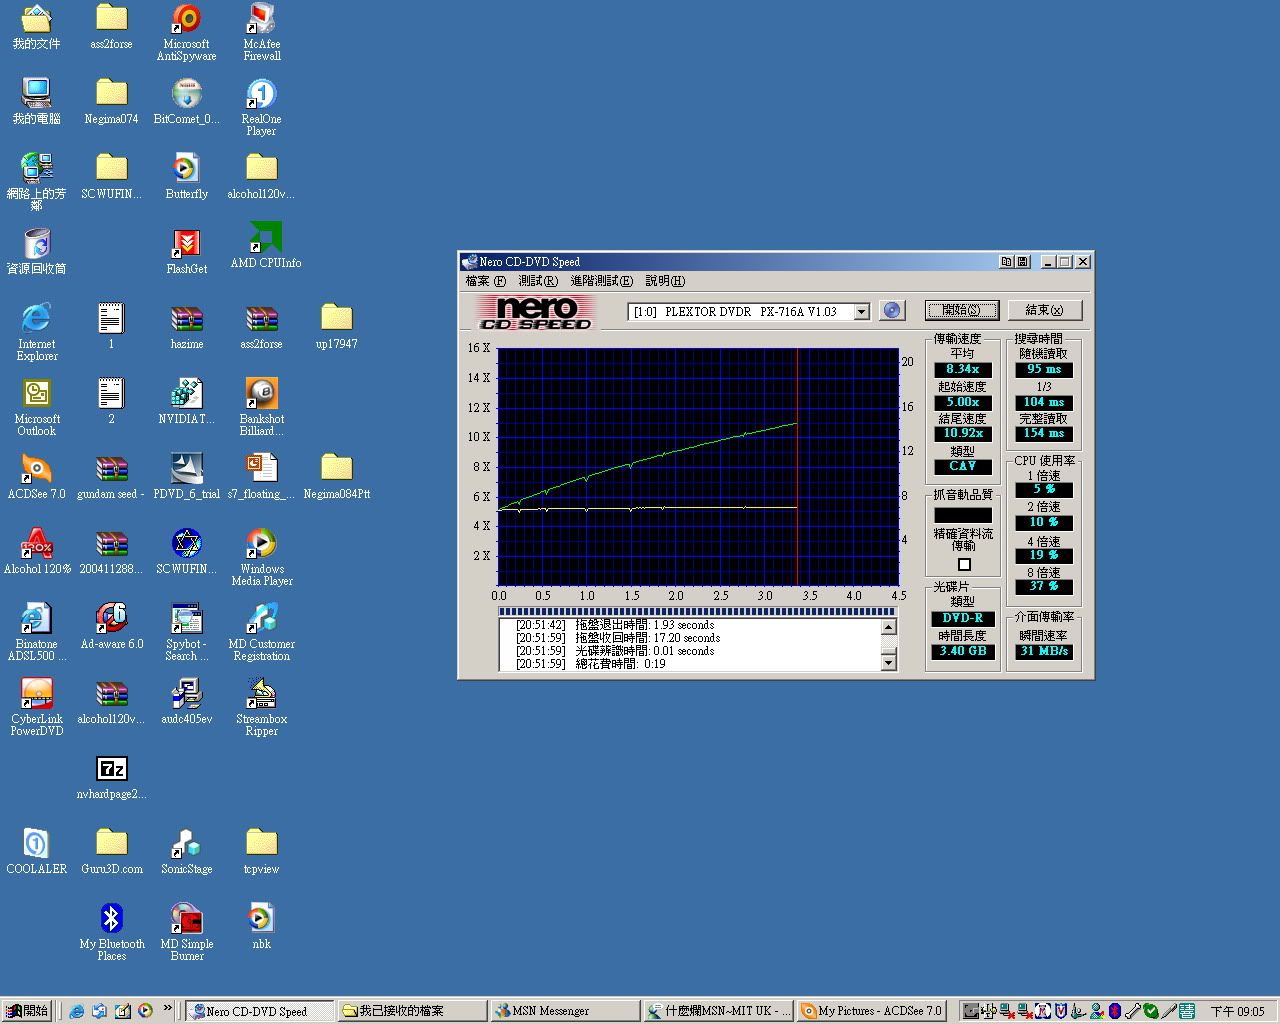
Task: Open MD Customer Registration desktop icon
Action: click(x=261, y=632)
